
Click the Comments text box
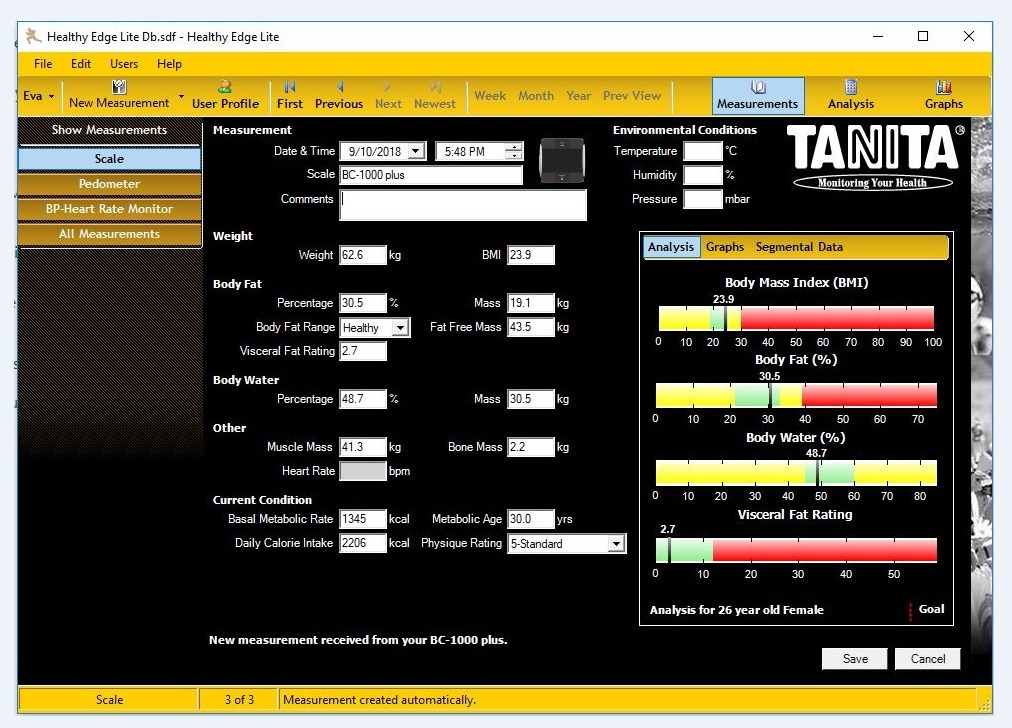coord(463,205)
